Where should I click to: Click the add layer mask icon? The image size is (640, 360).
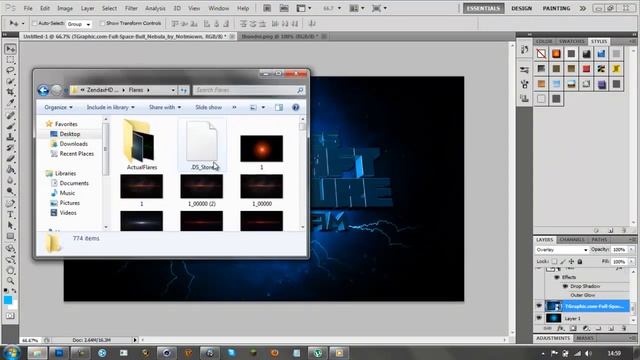(x=573, y=328)
